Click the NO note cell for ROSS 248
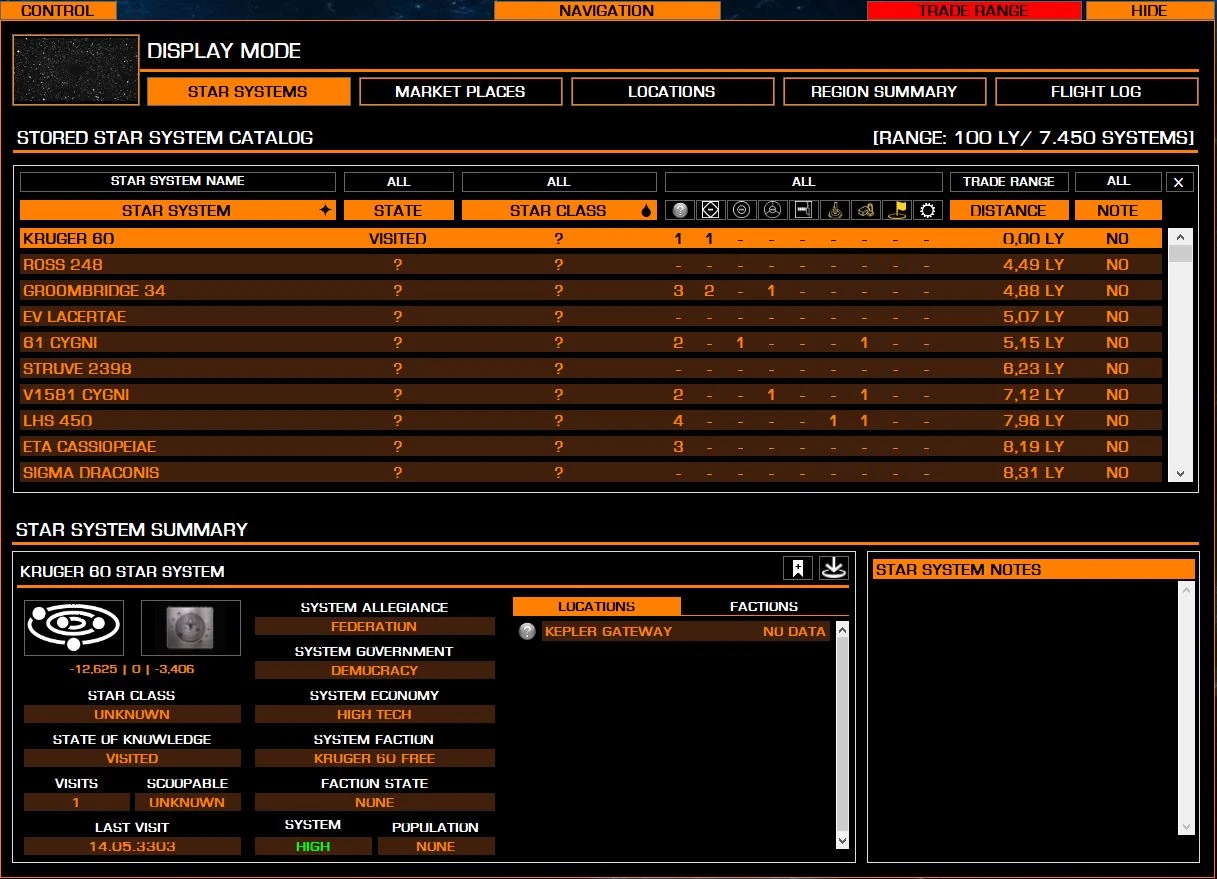The width and height of the screenshot is (1217, 879). pyautogui.click(x=1118, y=265)
